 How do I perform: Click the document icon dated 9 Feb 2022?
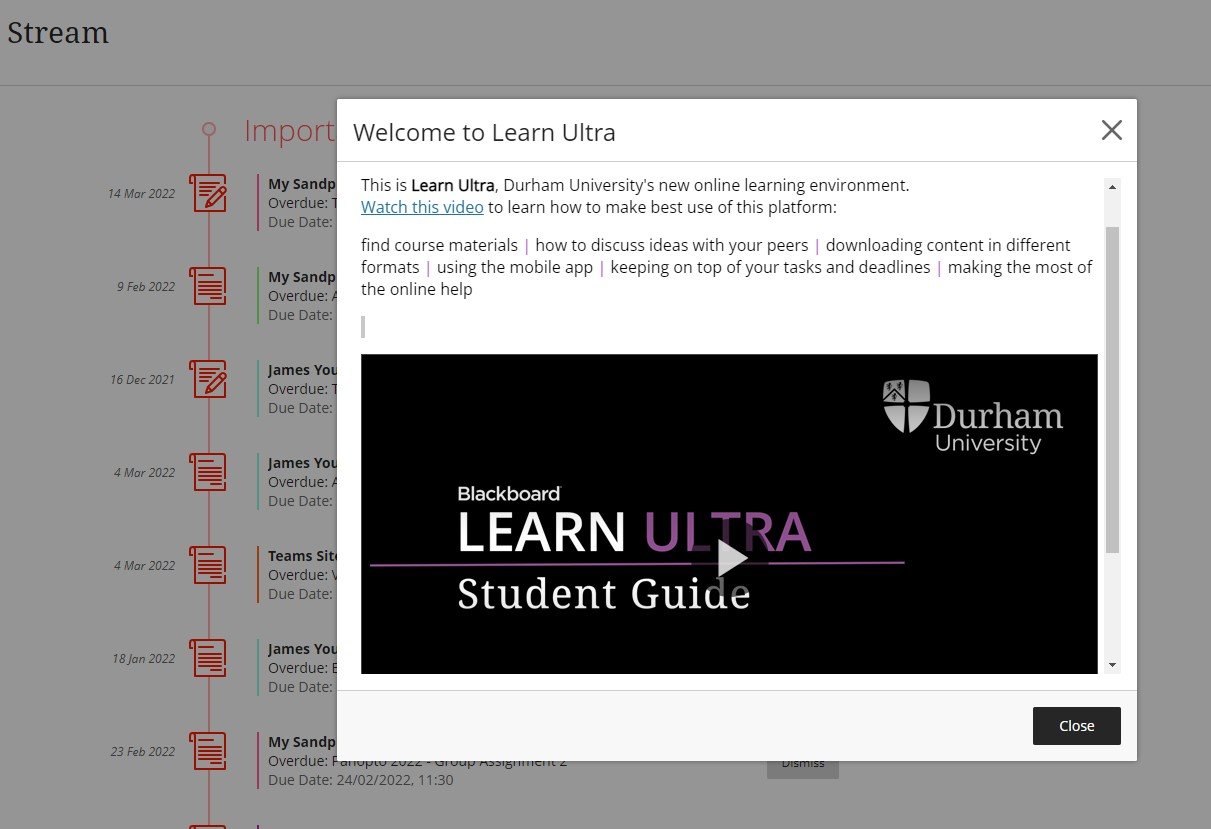point(208,286)
